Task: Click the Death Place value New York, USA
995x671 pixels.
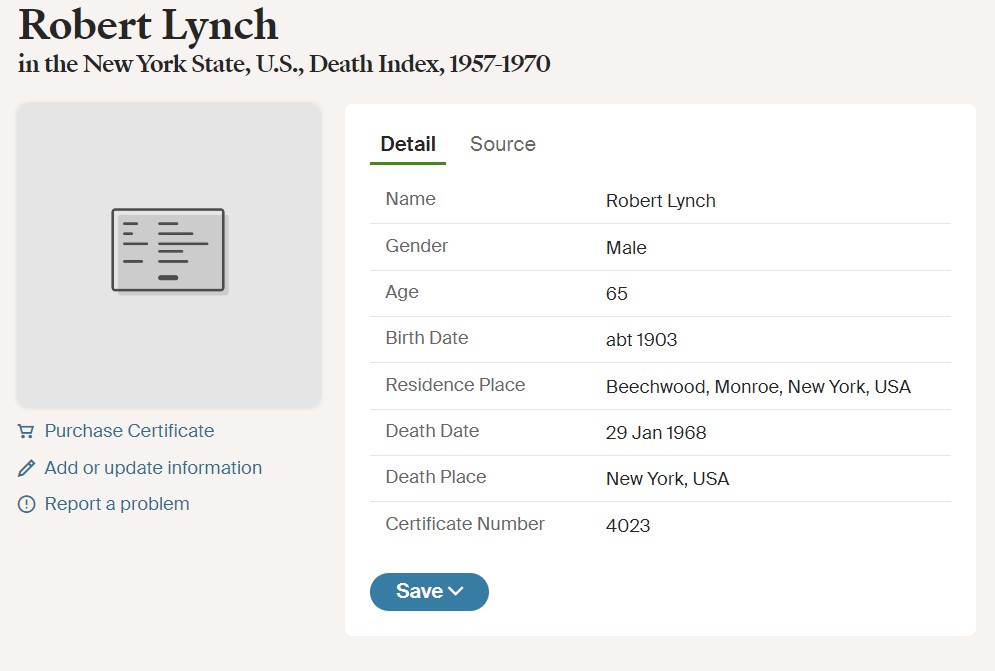Action: [x=667, y=479]
